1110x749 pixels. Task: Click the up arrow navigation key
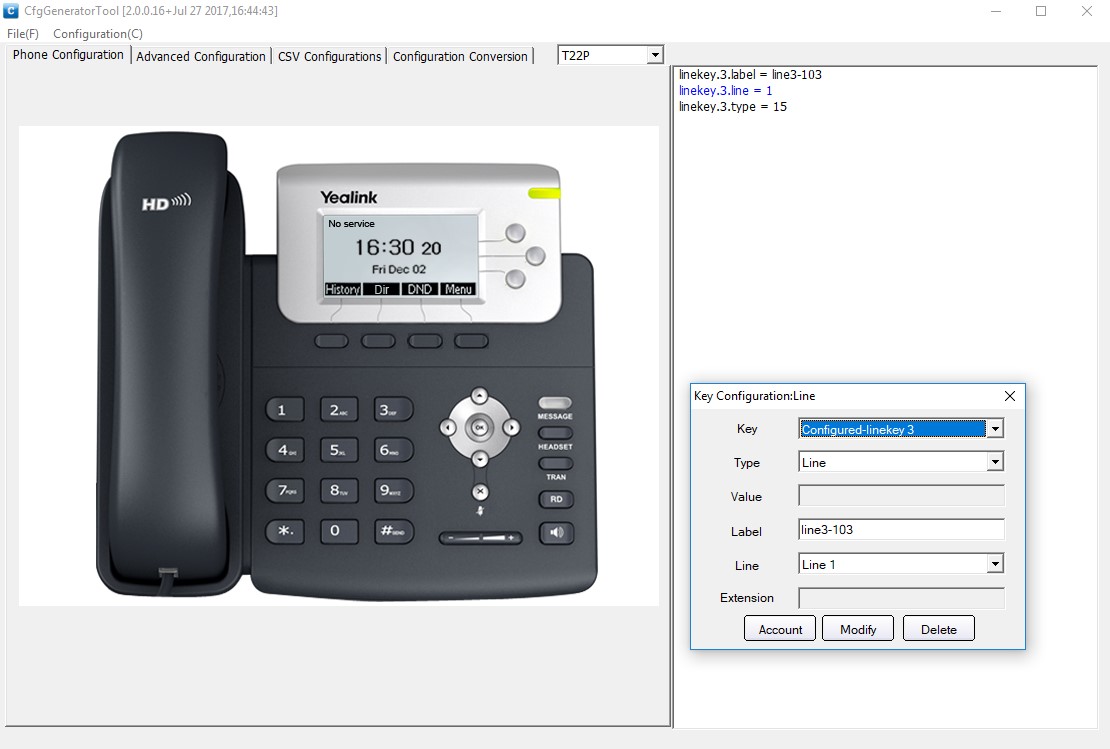(479, 396)
